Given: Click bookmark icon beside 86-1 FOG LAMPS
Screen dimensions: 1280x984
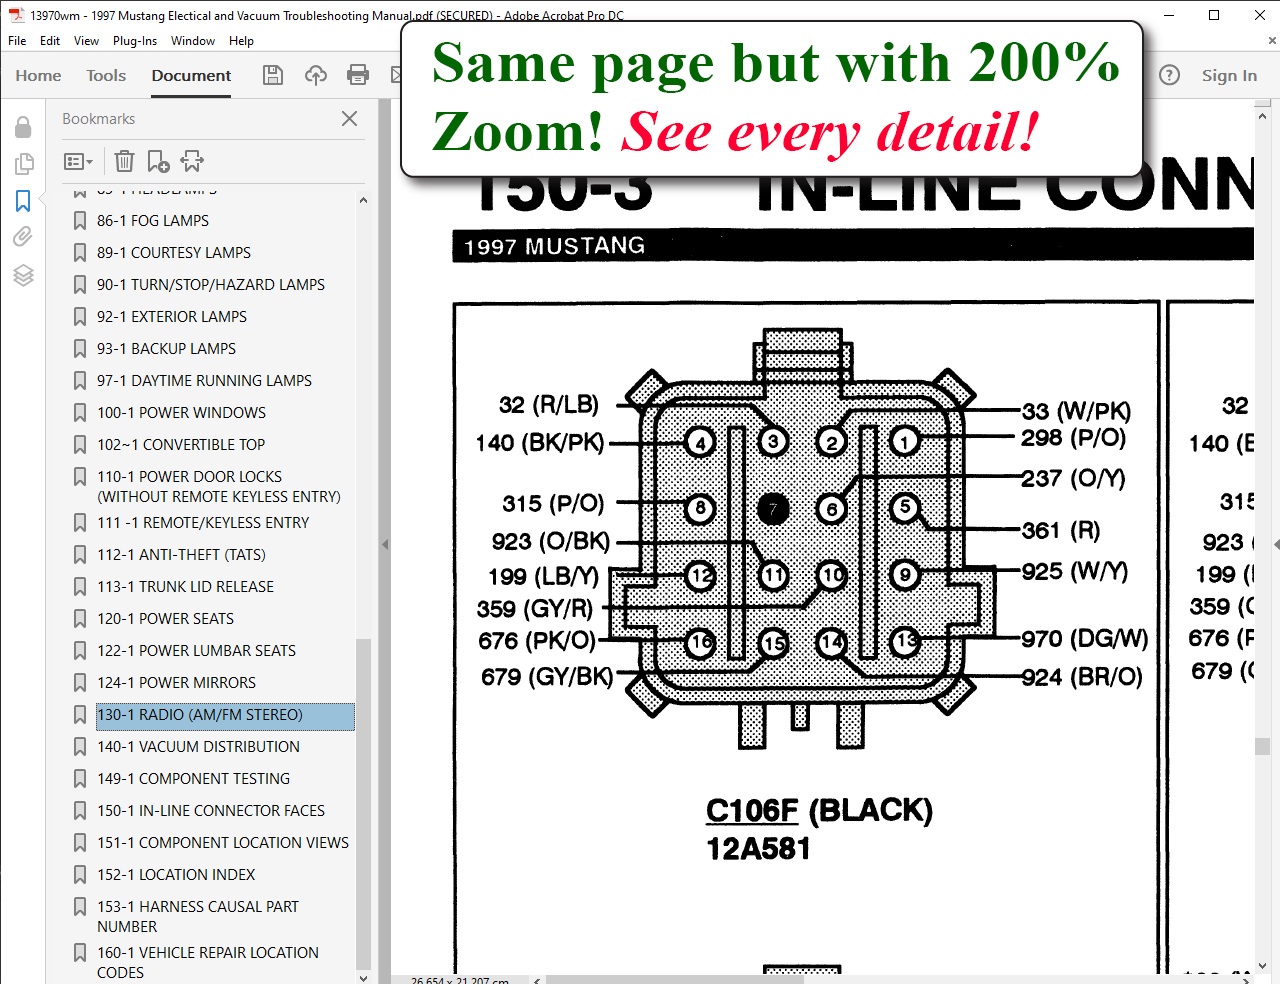Looking at the screenshot, I should [x=80, y=221].
